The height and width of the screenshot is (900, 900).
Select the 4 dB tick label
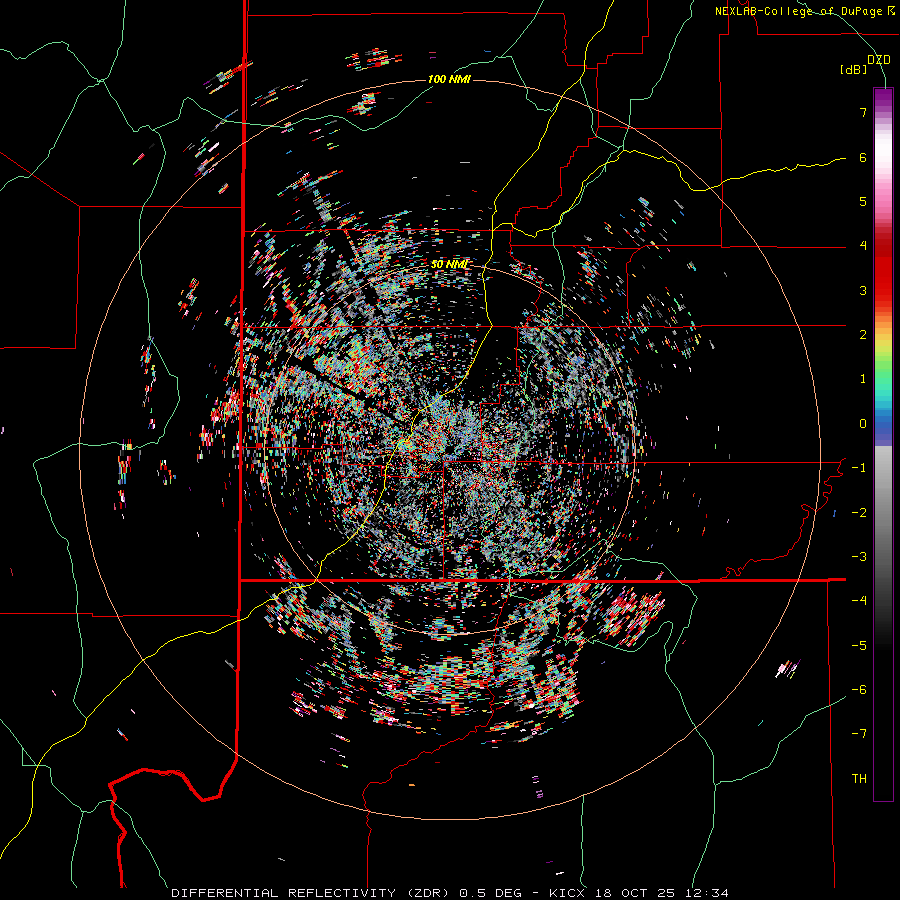pyautogui.click(x=863, y=246)
